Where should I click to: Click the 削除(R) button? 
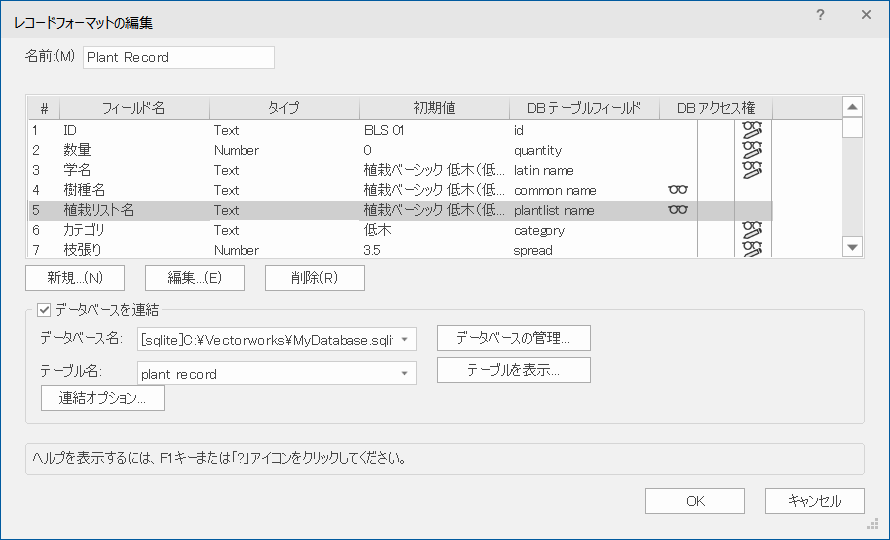click(x=314, y=278)
